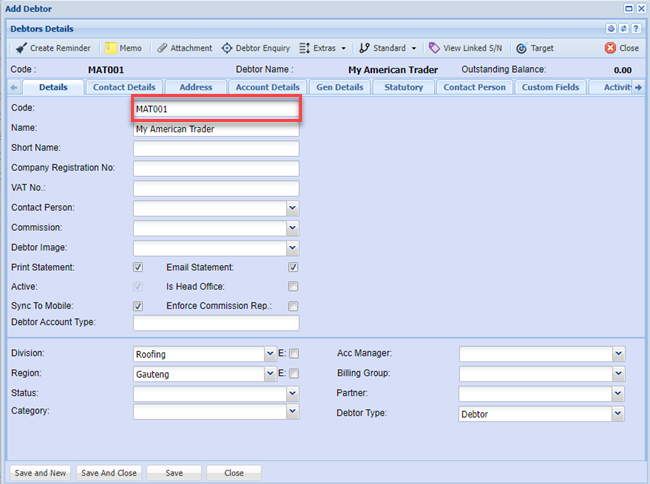Click into the VAT No. input field
The image size is (650, 484).
point(216,188)
